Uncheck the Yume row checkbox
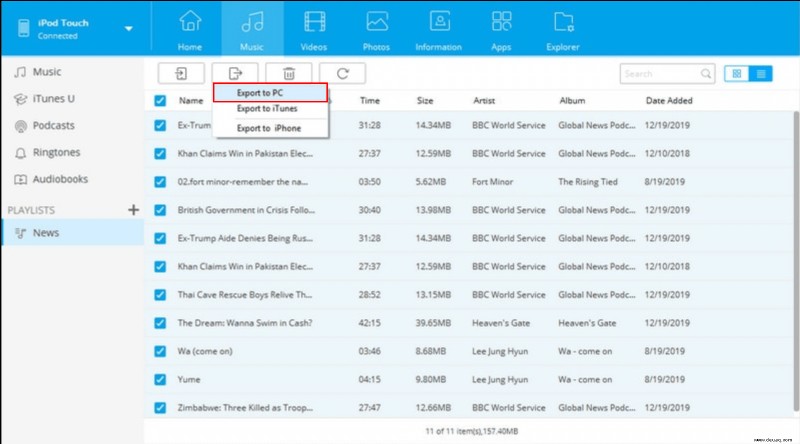Viewport: 800px width, 444px height. tap(160, 379)
